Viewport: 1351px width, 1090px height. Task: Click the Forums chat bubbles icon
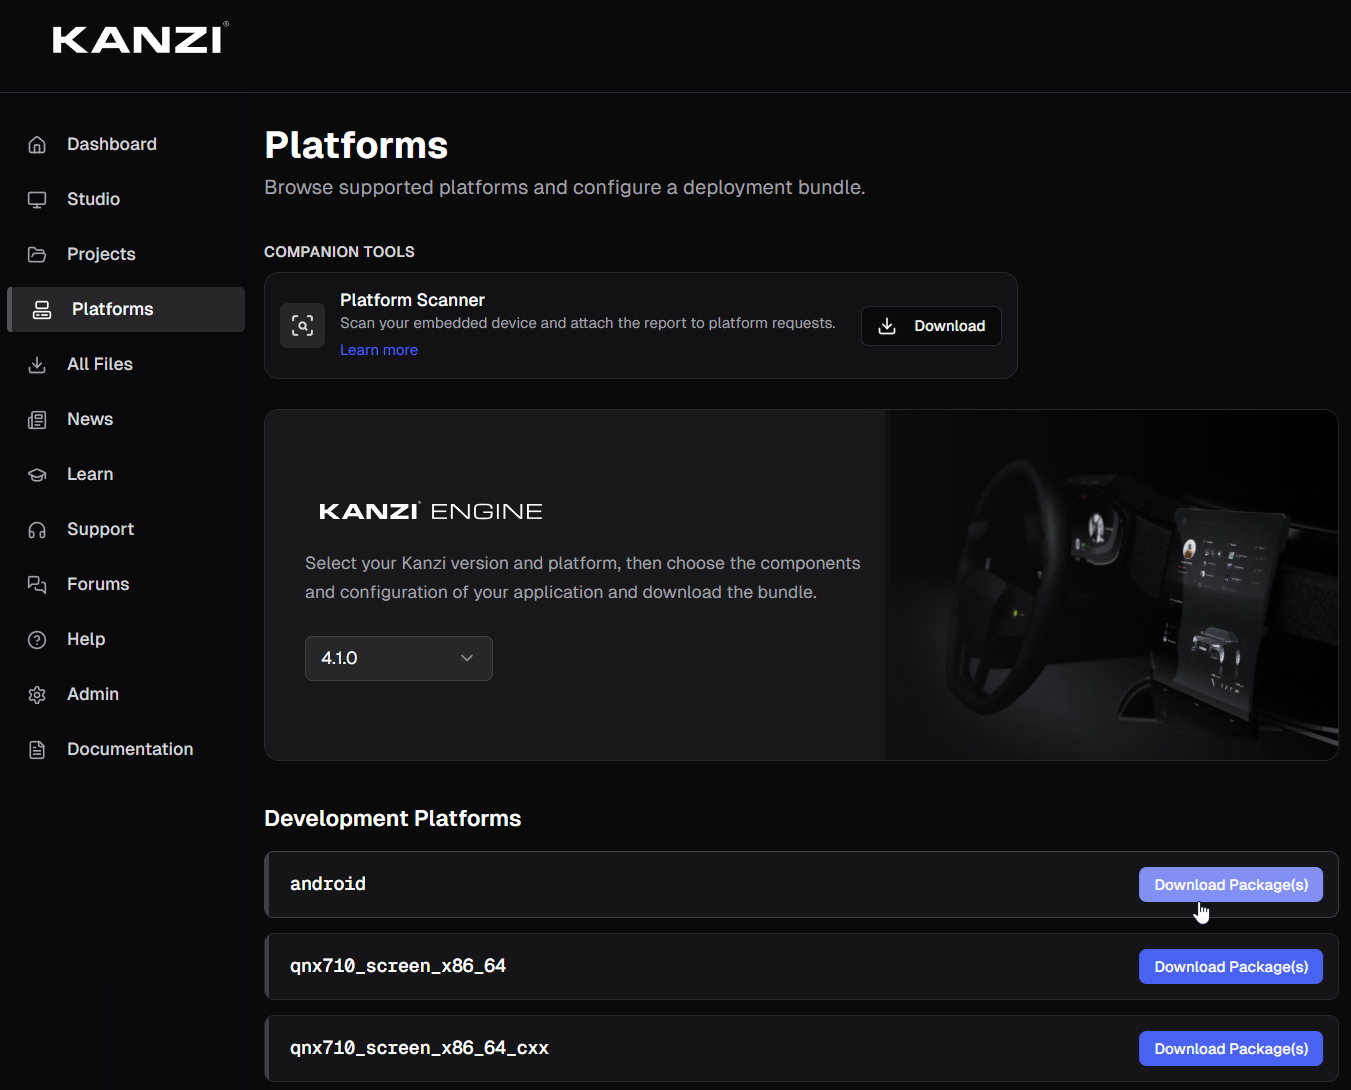click(x=37, y=584)
